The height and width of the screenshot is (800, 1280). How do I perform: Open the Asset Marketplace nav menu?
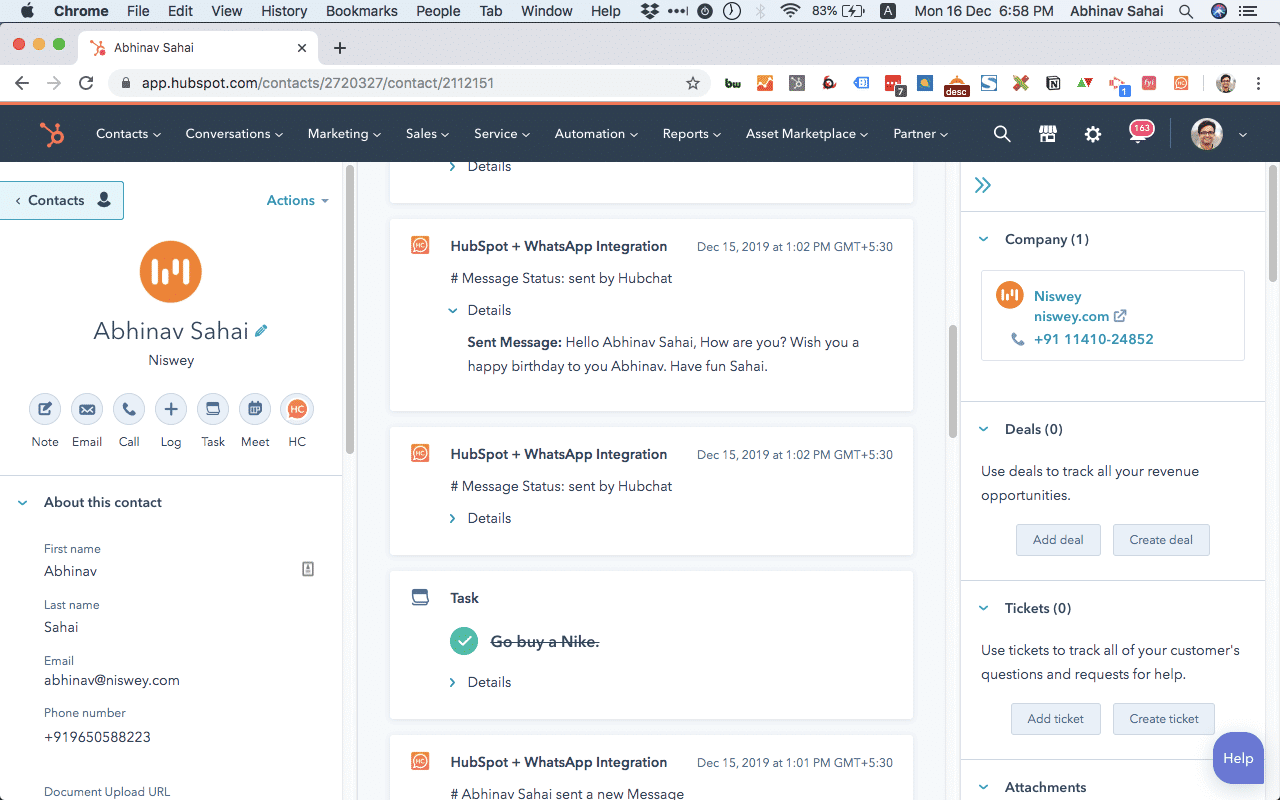(x=807, y=134)
